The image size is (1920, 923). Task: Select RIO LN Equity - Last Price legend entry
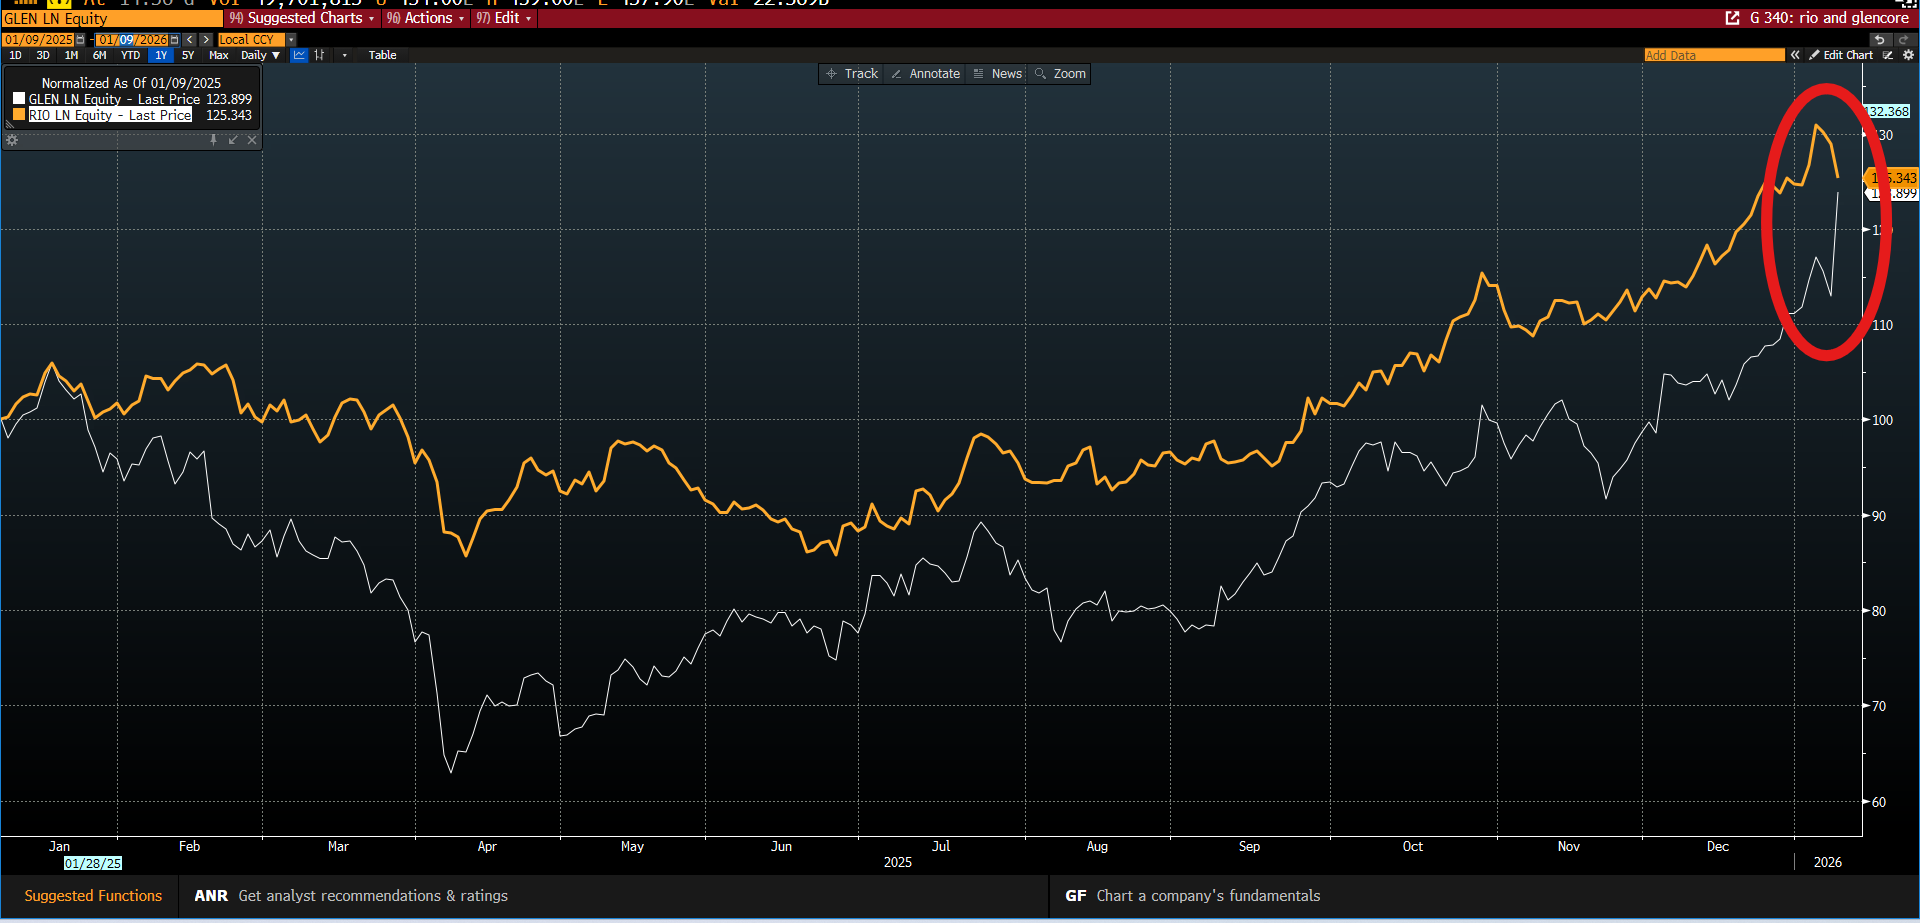(x=110, y=115)
